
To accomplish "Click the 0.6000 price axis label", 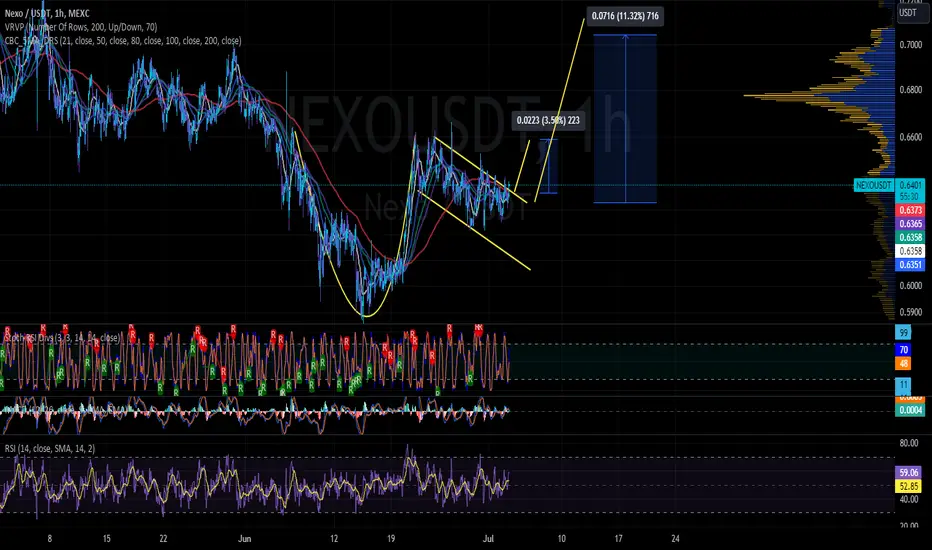I will tap(911, 285).
